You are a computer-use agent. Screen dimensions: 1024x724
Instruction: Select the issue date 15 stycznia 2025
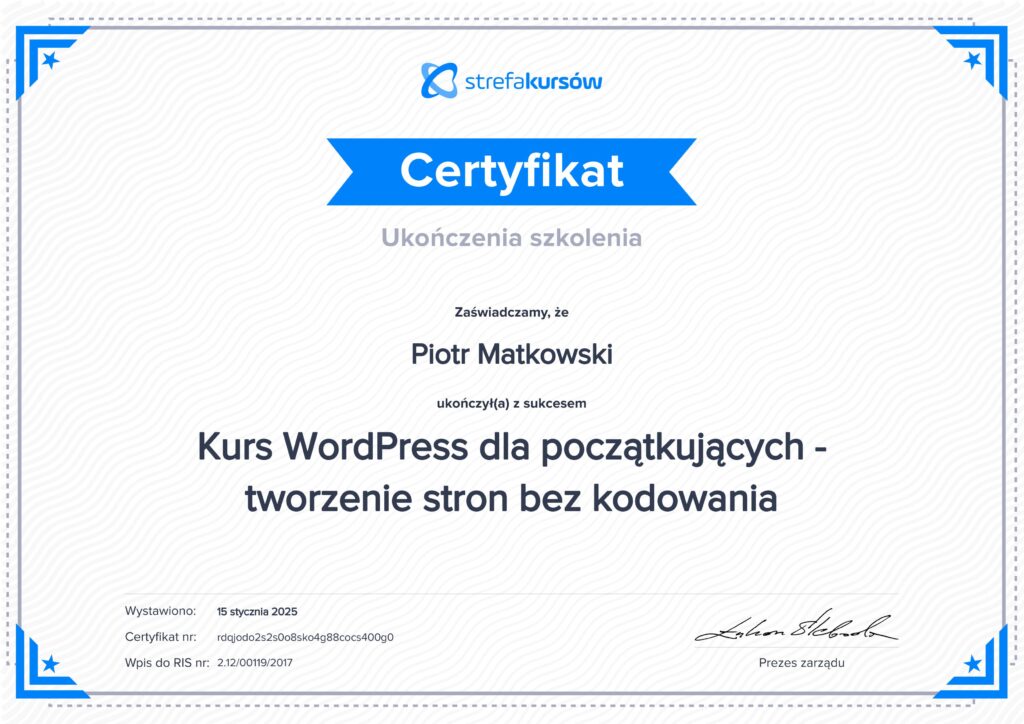point(257,611)
